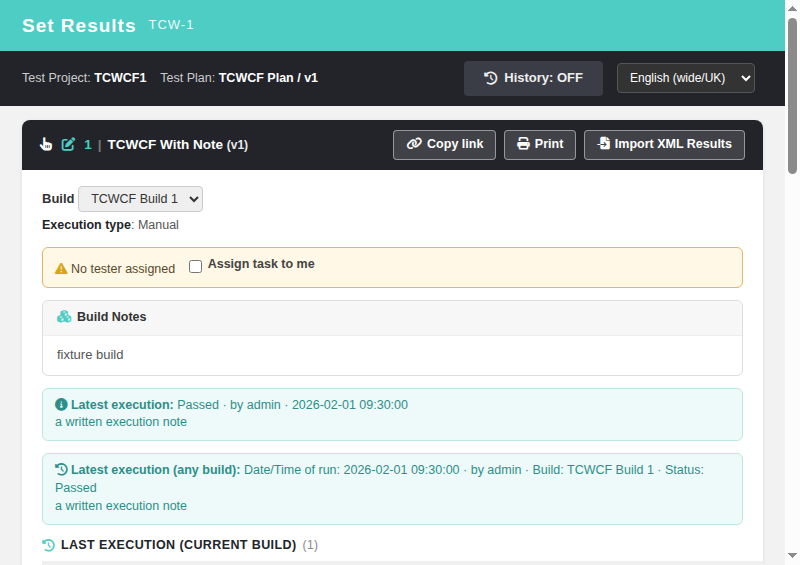This screenshot has height=565, width=800.
Task: Click the Build Notes cubes icon
Action: click(x=64, y=317)
